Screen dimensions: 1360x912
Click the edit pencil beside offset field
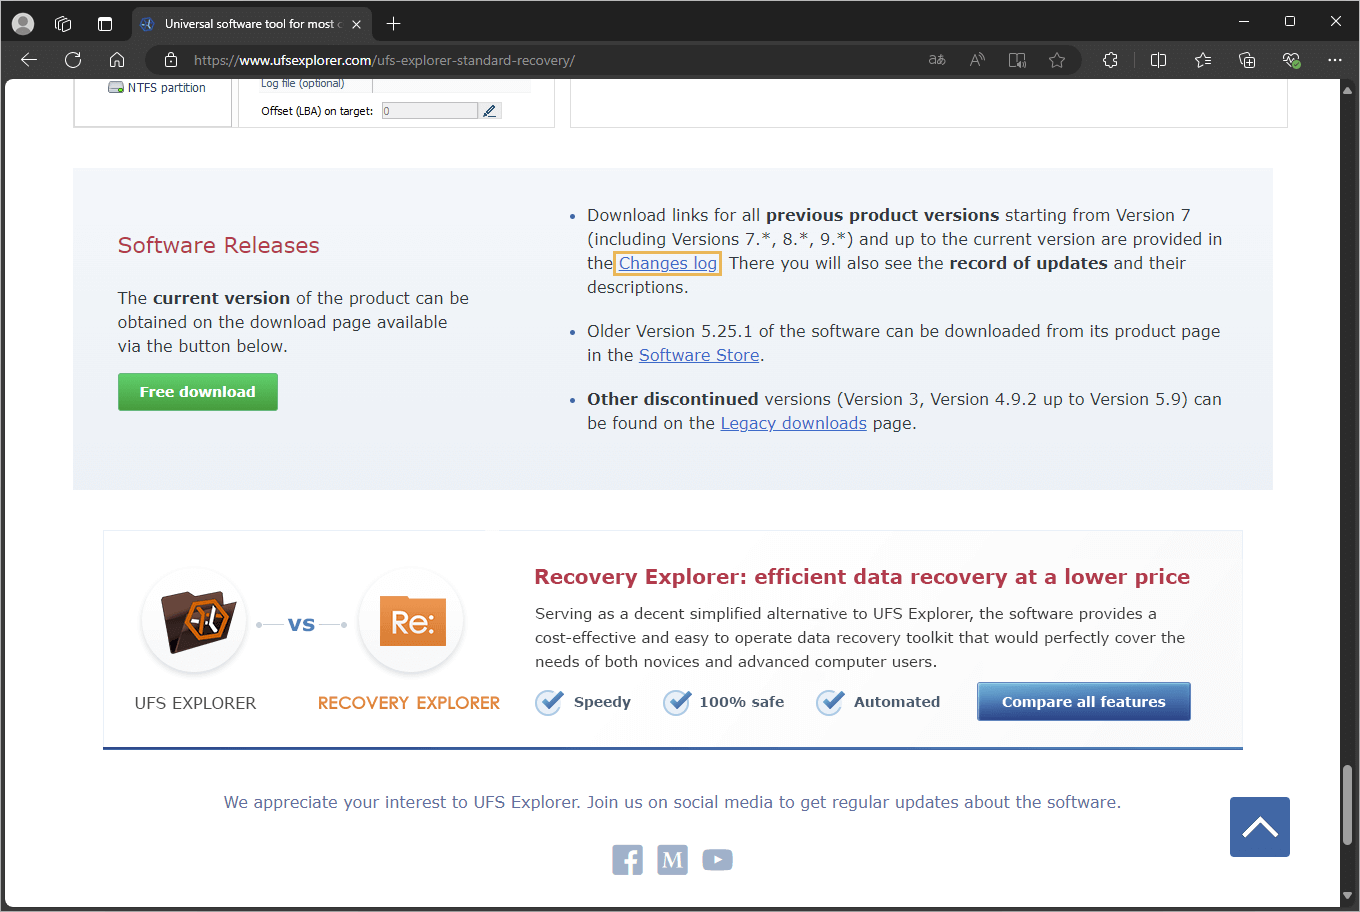(489, 111)
